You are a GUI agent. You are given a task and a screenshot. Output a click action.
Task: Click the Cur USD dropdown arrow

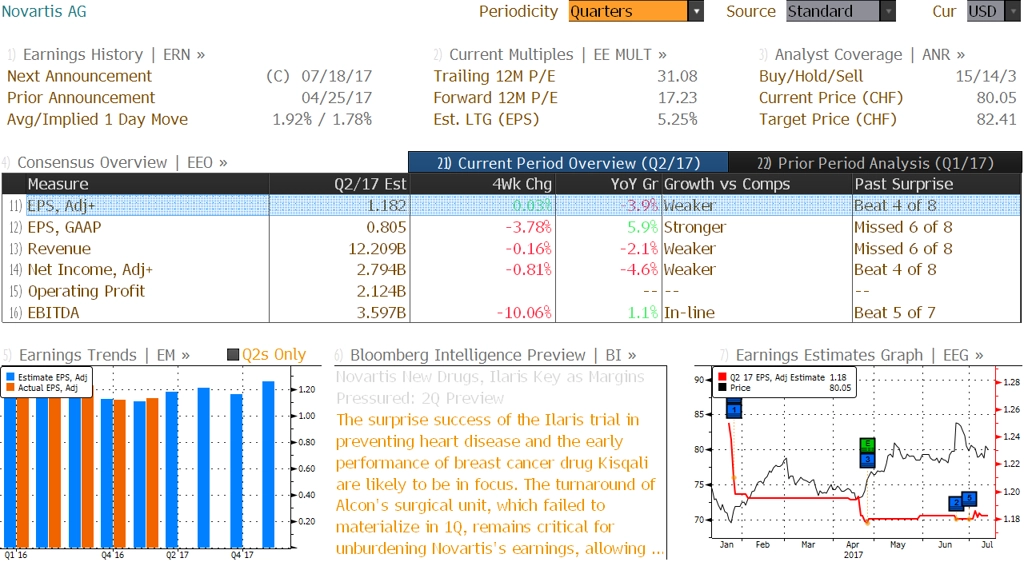point(1013,11)
